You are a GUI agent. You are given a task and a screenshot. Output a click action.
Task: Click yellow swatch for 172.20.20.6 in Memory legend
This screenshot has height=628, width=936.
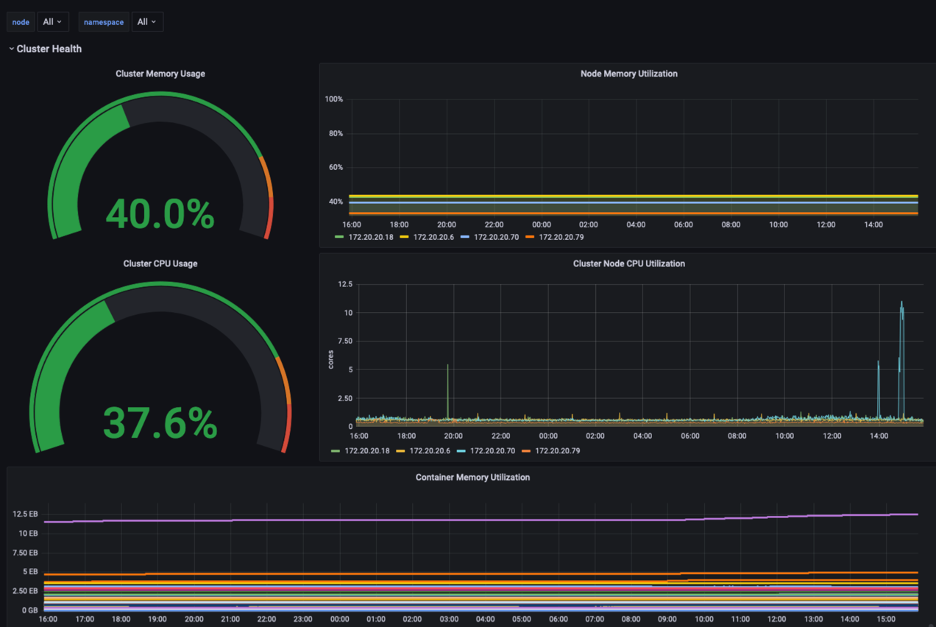[404, 237]
